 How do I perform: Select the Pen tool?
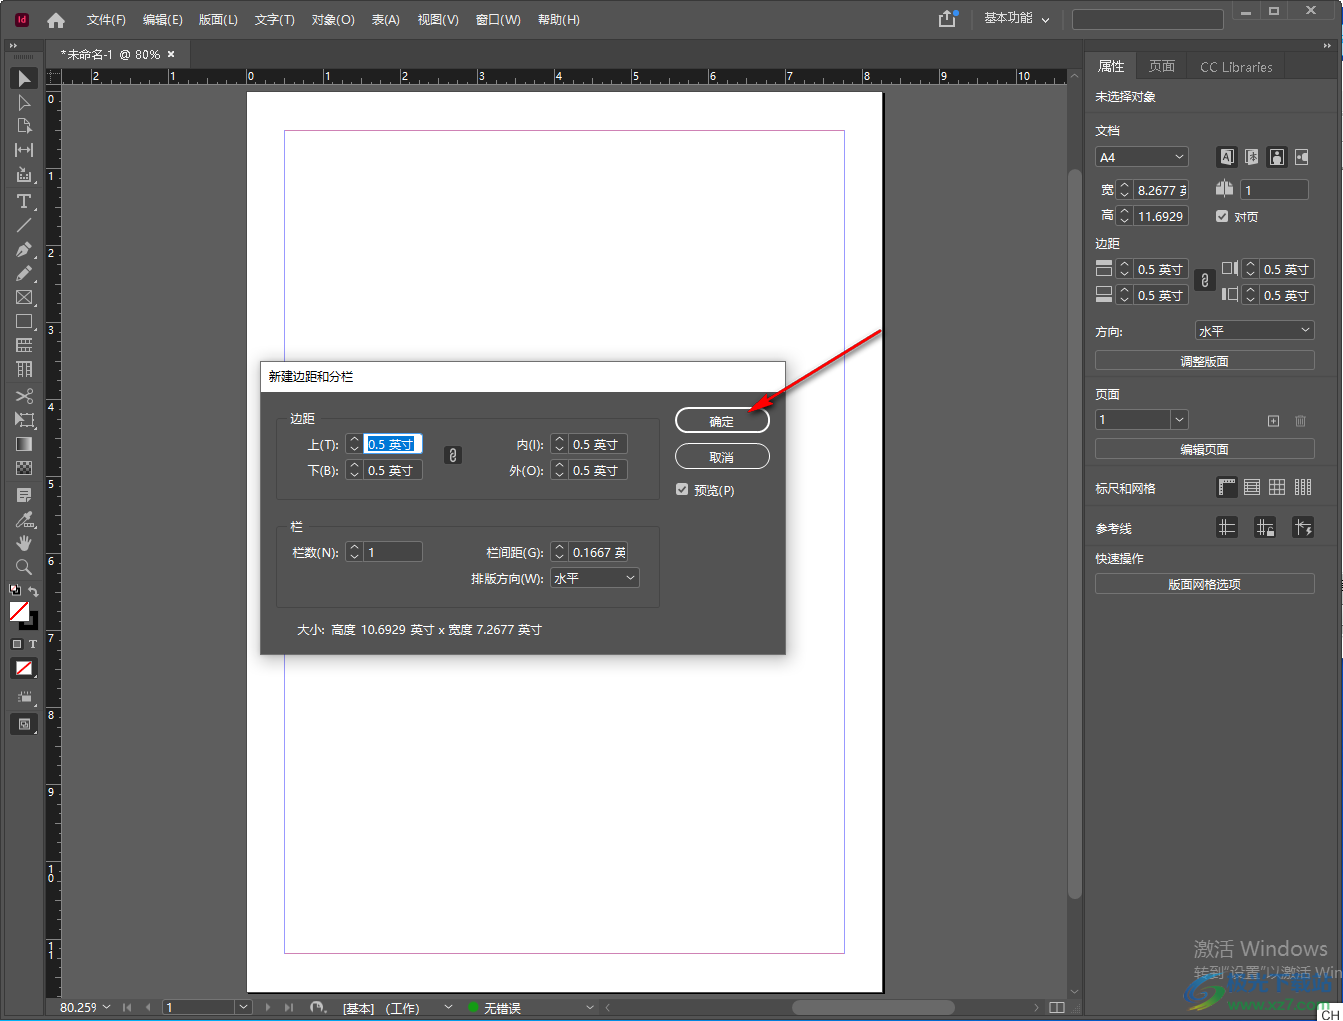24,249
